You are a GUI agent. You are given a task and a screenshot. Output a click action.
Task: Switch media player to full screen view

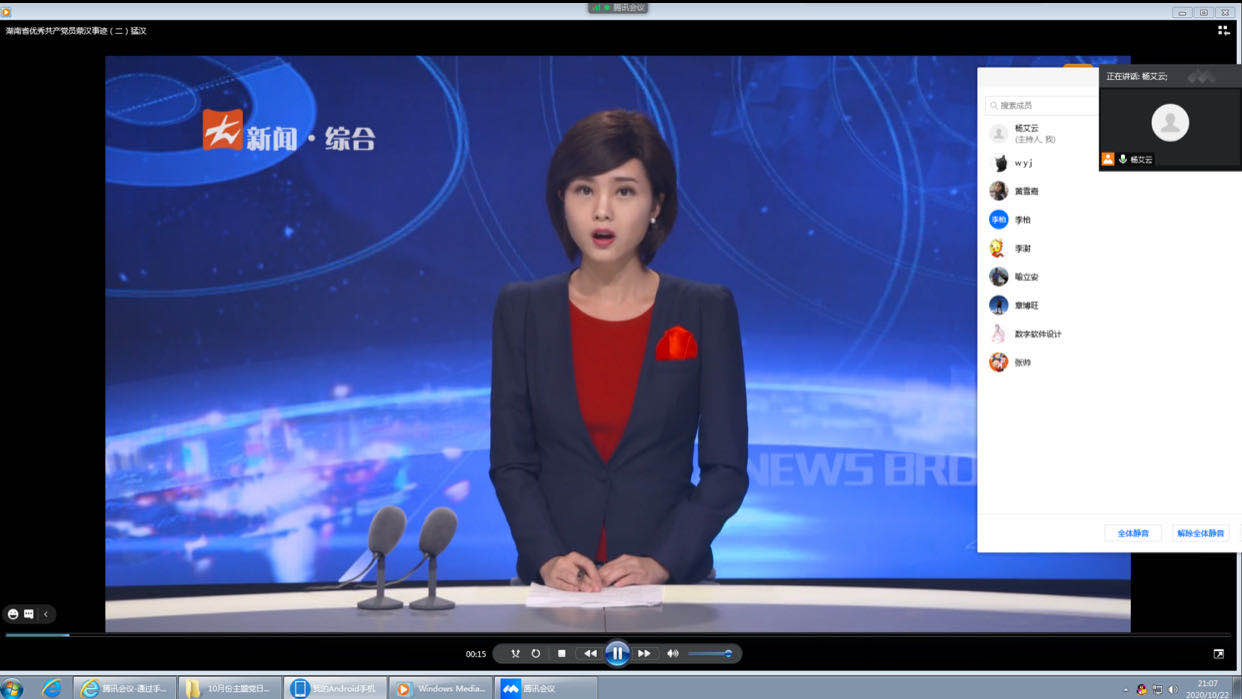point(1218,654)
